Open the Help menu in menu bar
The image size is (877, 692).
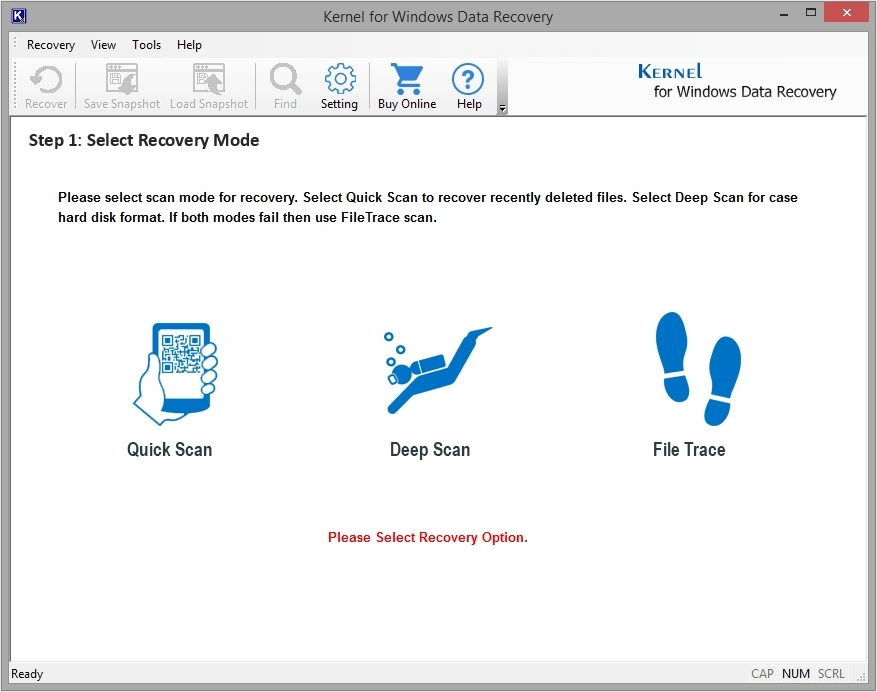point(189,45)
